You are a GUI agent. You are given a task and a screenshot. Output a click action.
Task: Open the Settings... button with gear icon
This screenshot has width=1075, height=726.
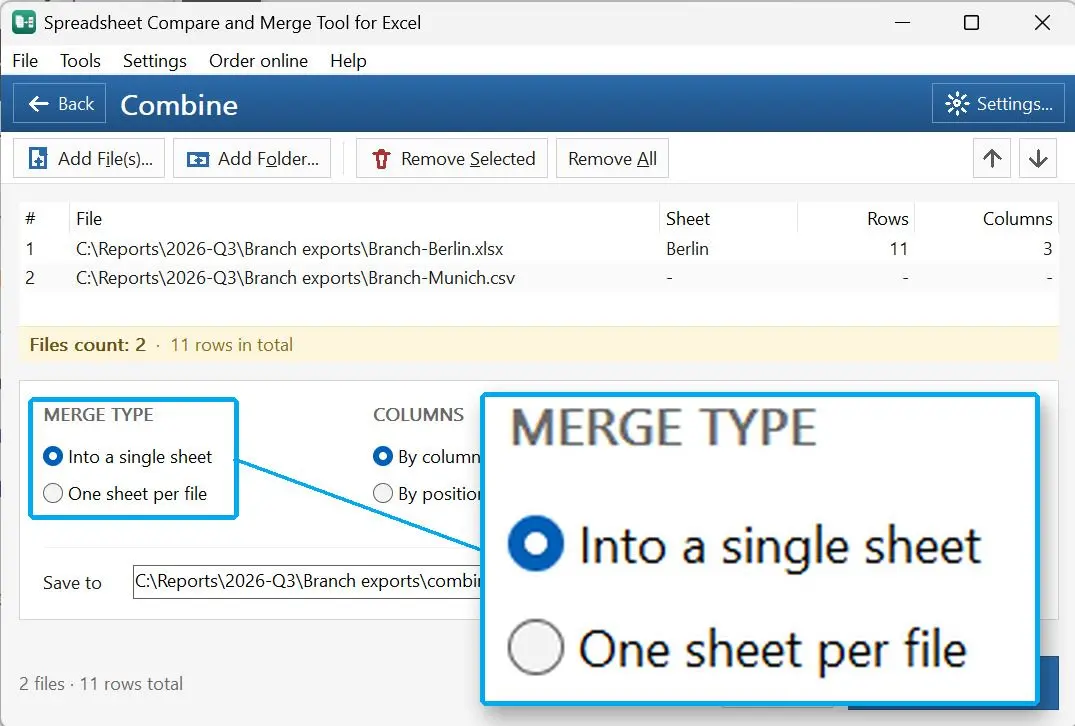pyautogui.click(x=998, y=104)
